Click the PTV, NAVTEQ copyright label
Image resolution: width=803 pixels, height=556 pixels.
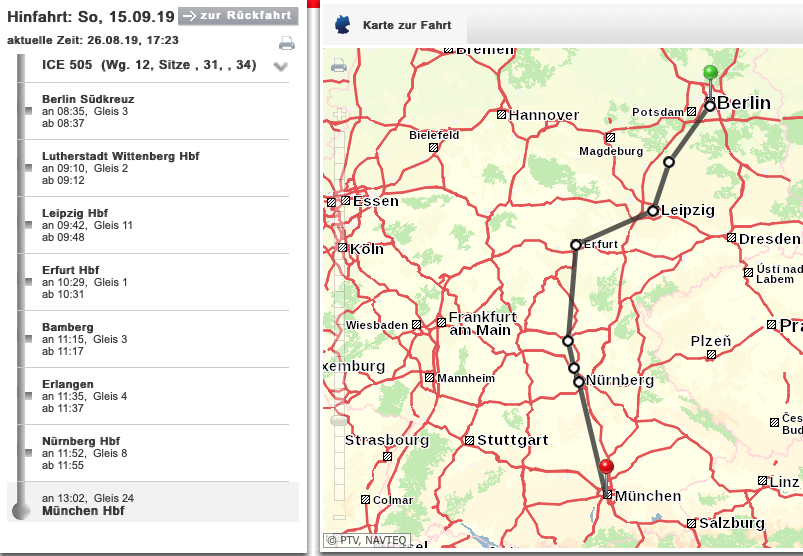pos(368,541)
